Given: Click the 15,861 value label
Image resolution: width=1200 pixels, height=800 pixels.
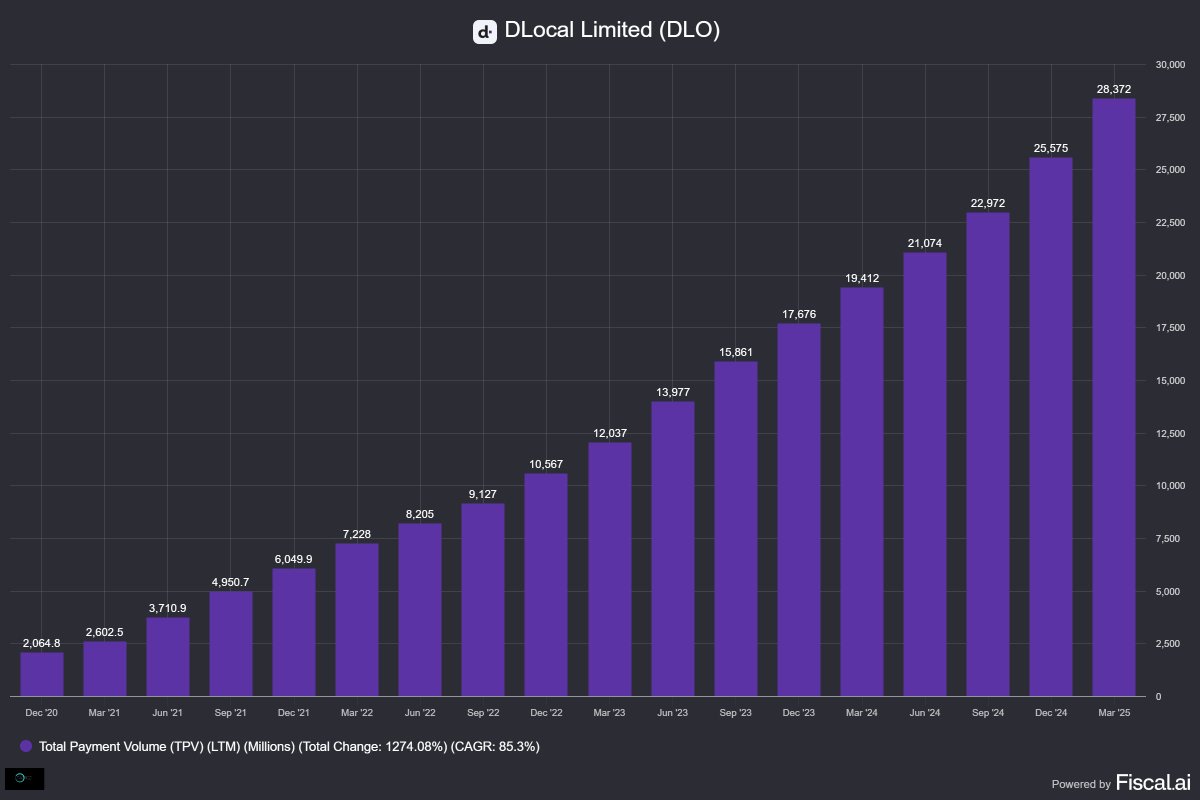Looking at the screenshot, I should tap(736, 352).
